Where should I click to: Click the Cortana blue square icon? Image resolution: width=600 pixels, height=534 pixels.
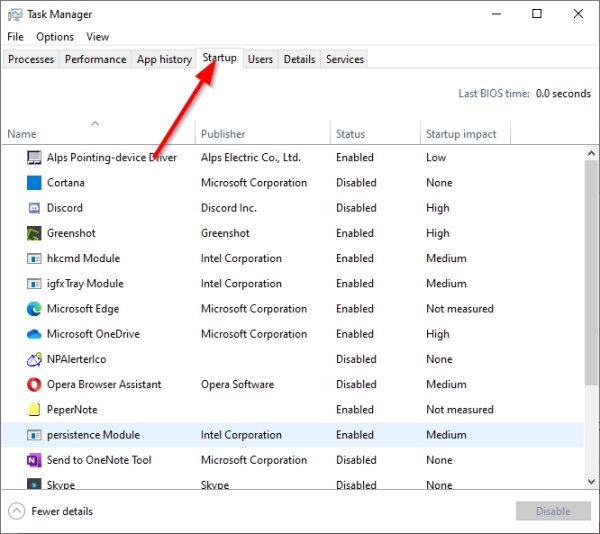[x=34, y=182]
